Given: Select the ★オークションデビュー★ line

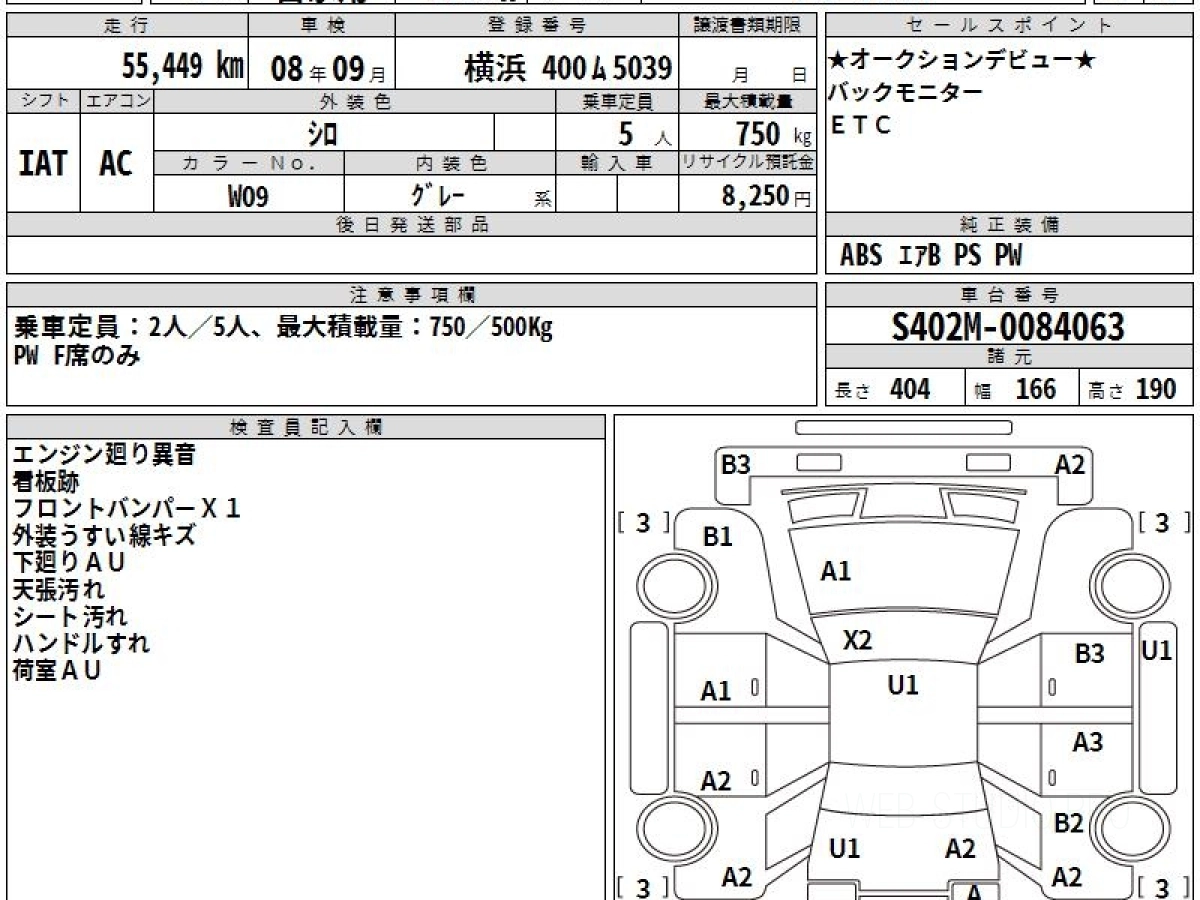Looking at the screenshot, I should point(963,61).
